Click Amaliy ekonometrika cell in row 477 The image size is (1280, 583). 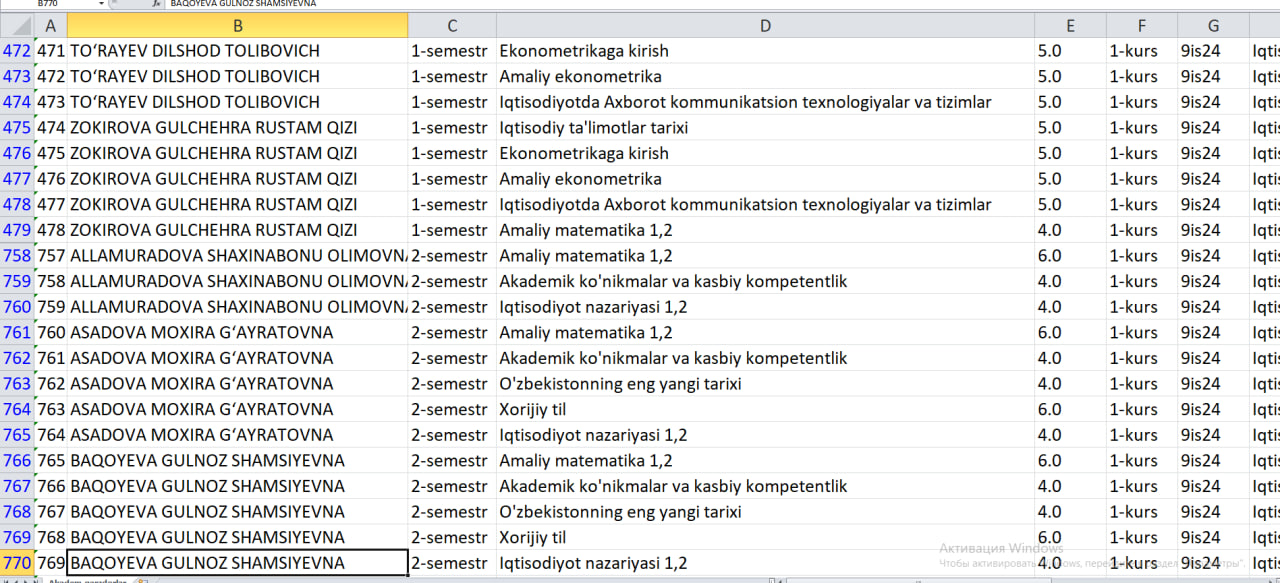point(765,179)
